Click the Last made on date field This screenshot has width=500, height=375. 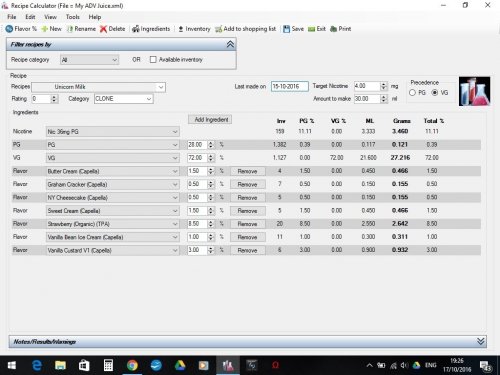tap(290, 87)
